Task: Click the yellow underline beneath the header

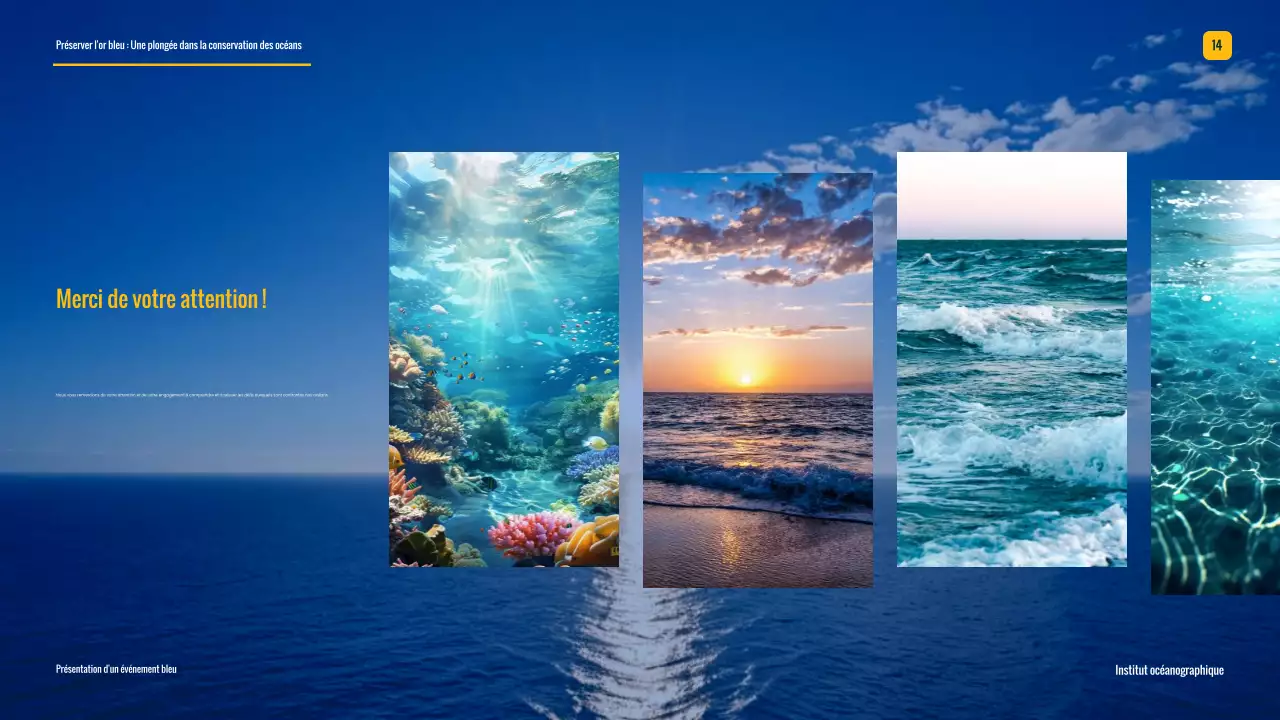Action: pyautogui.click(x=182, y=62)
